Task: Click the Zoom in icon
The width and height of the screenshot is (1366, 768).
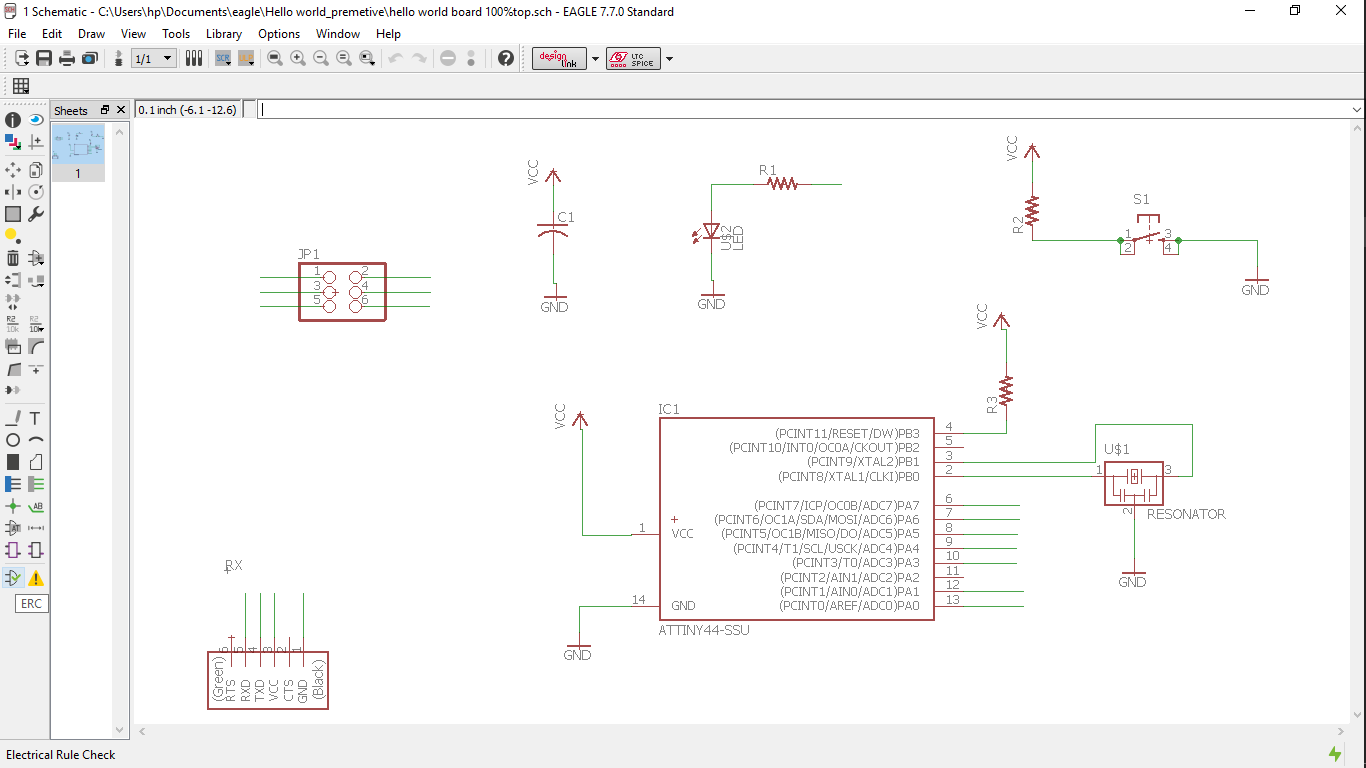Action: (298, 59)
